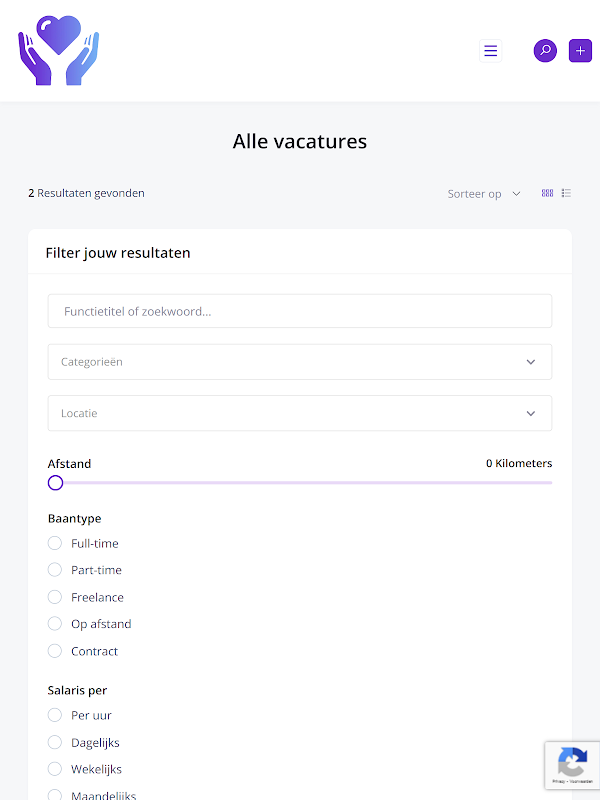600x800 pixels.
Task: Select the Full-time job type
Action: coord(55,543)
